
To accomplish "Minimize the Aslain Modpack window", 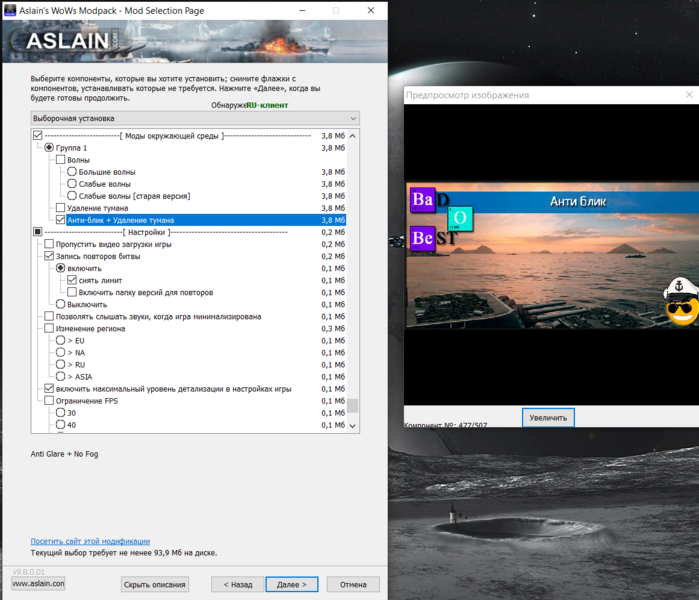I will [302, 10].
